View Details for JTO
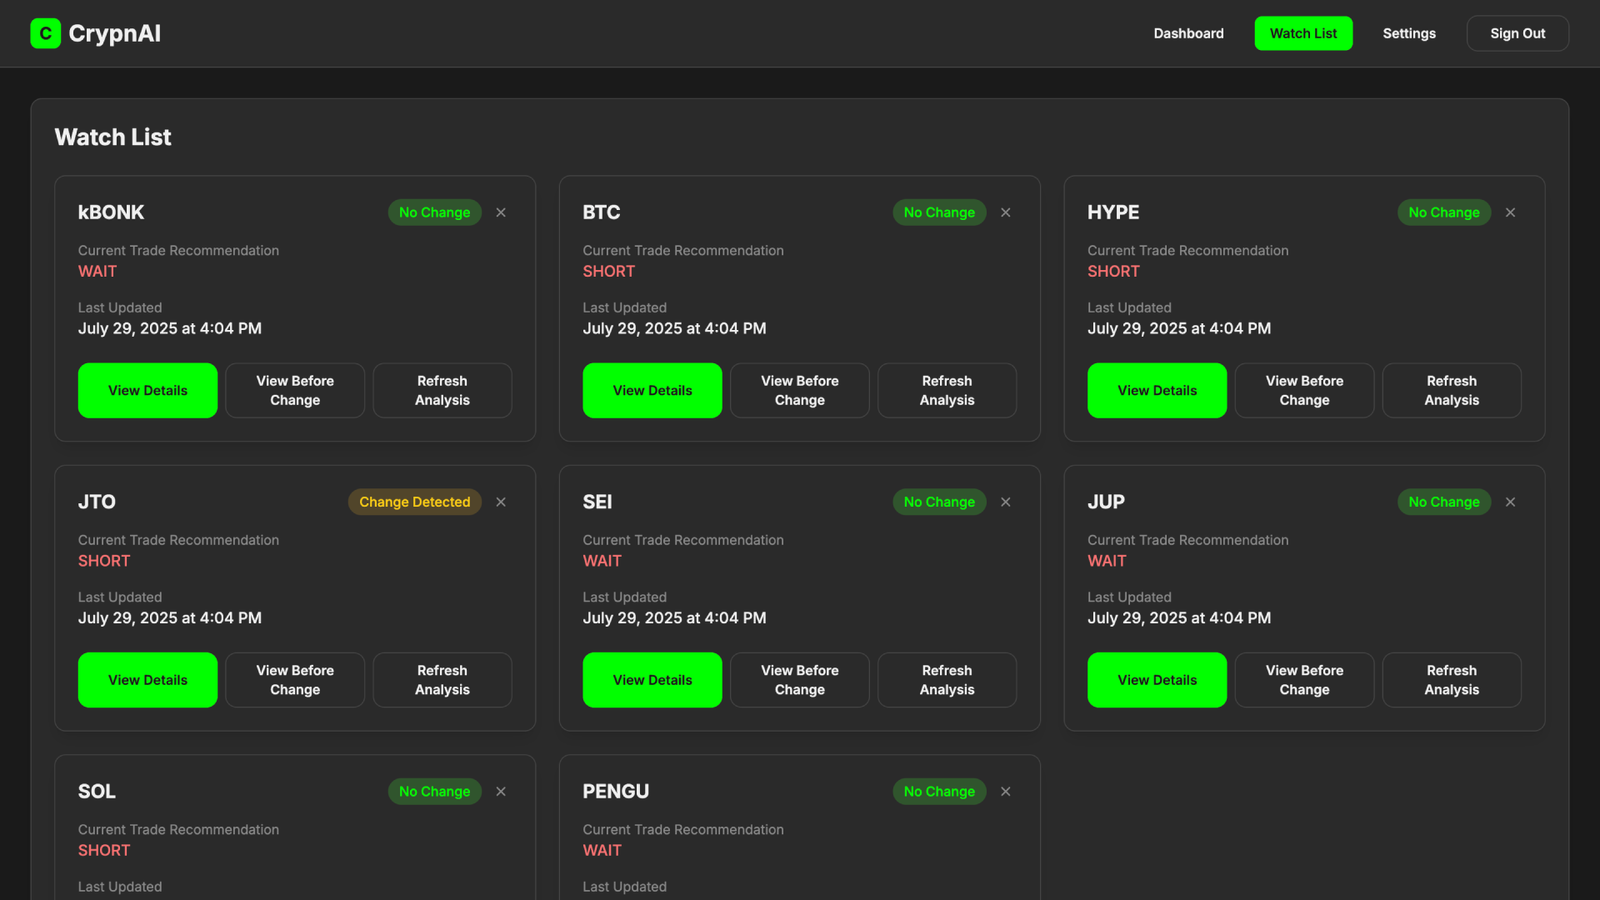 pos(148,680)
